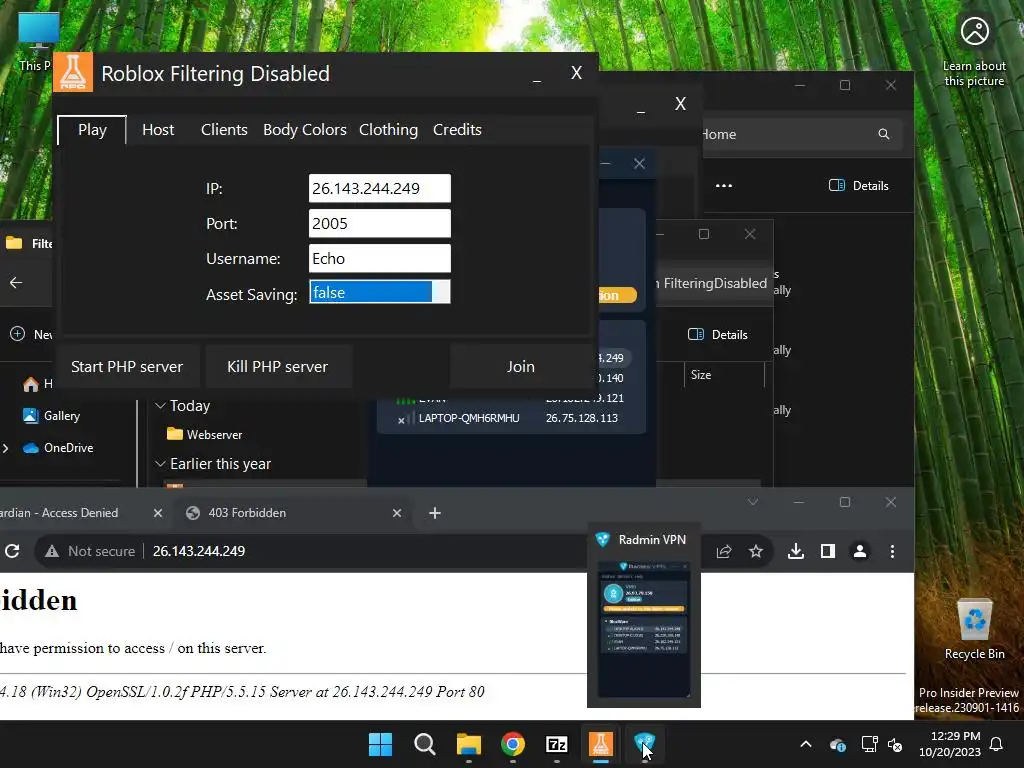Open Recycle Bin on the desktop
This screenshot has width=1024, height=768.
[x=974, y=630]
